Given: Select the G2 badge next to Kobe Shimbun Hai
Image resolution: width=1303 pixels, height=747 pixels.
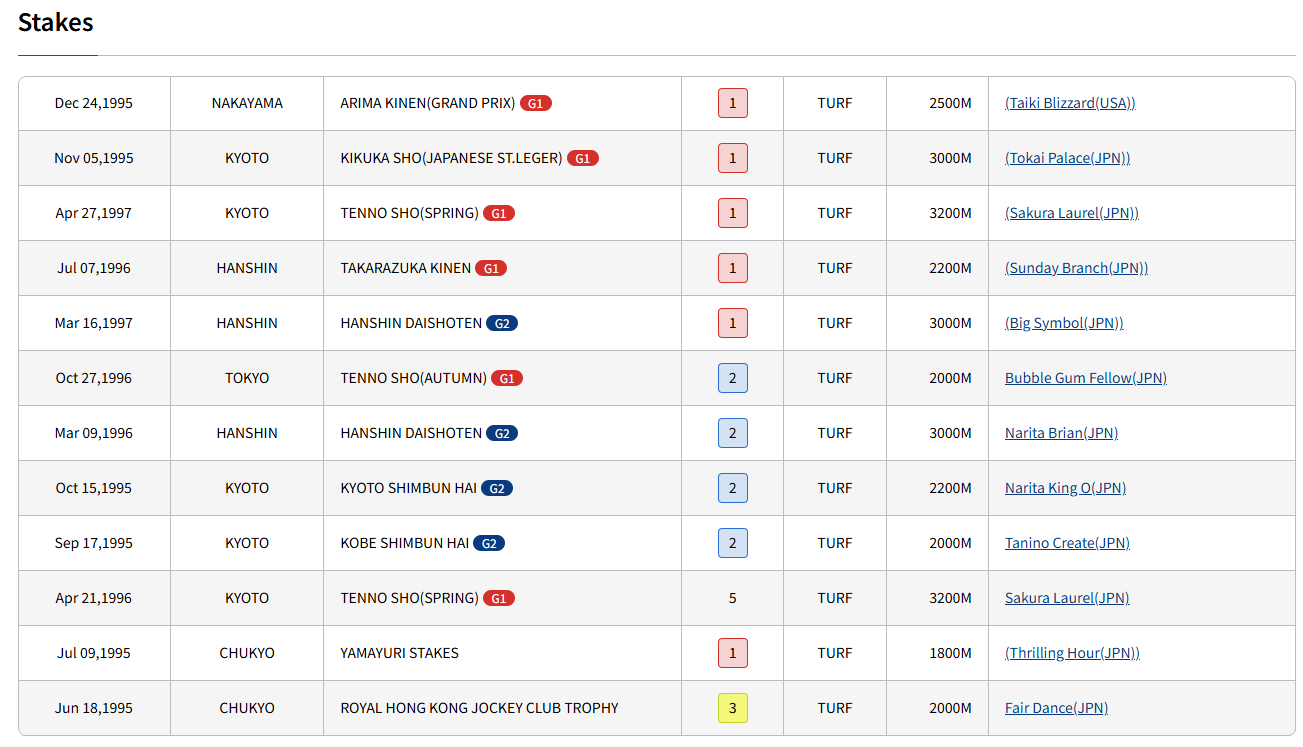Looking at the screenshot, I should click(489, 543).
